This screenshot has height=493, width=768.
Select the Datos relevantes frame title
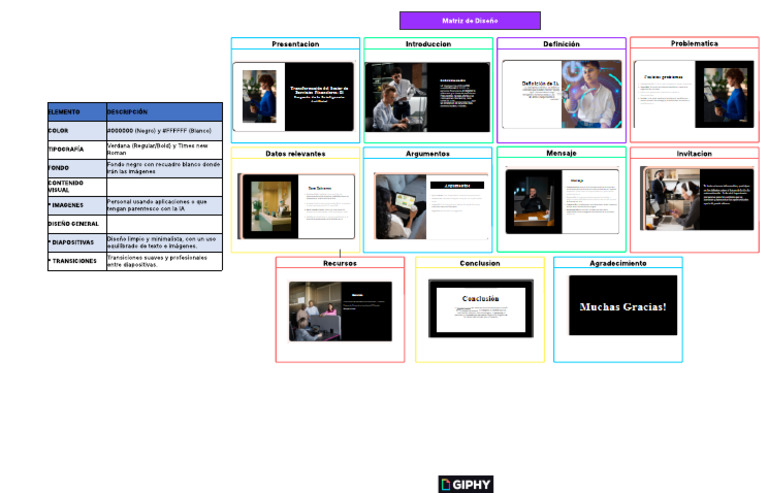click(x=295, y=153)
